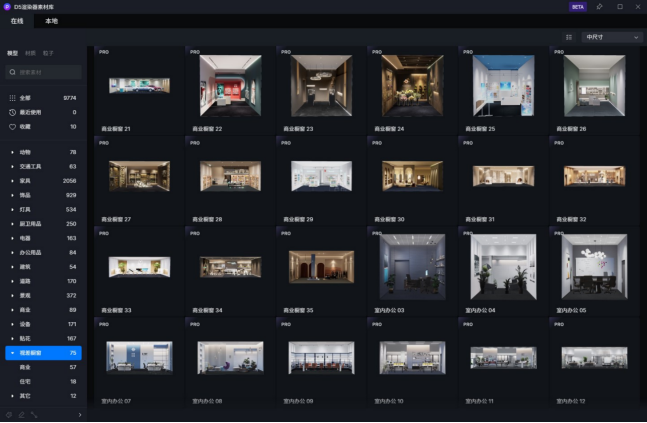The height and width of the screenshot is (423, 647).
Task: Click the BETA badge in title bar
Action: pyautogui.click(x=577, y=6)
